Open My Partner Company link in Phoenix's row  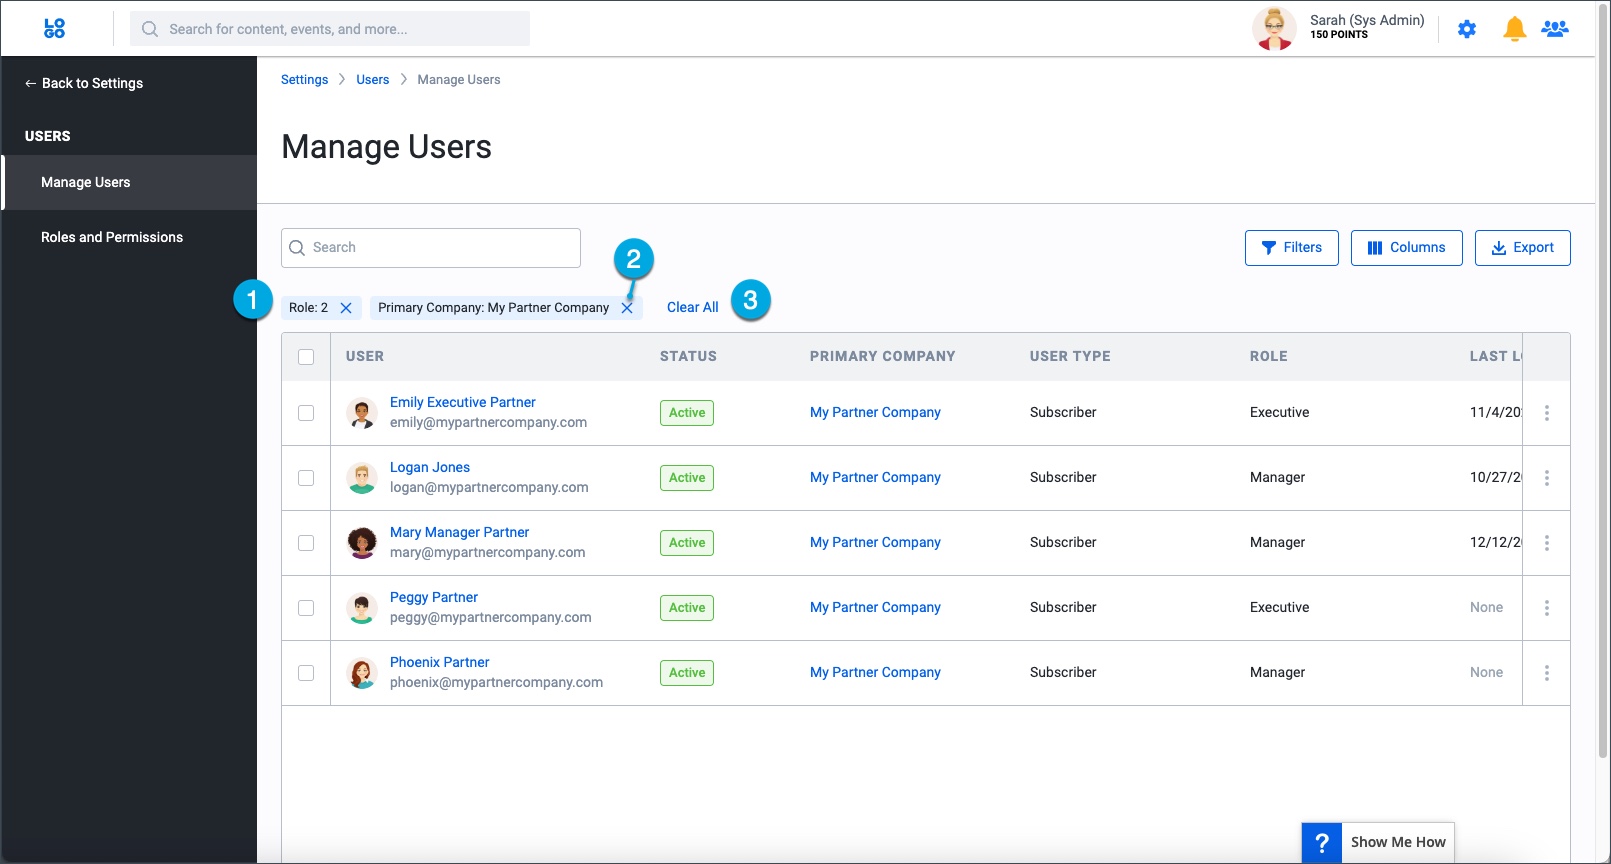pyautogui.click(x=875, y=672)
